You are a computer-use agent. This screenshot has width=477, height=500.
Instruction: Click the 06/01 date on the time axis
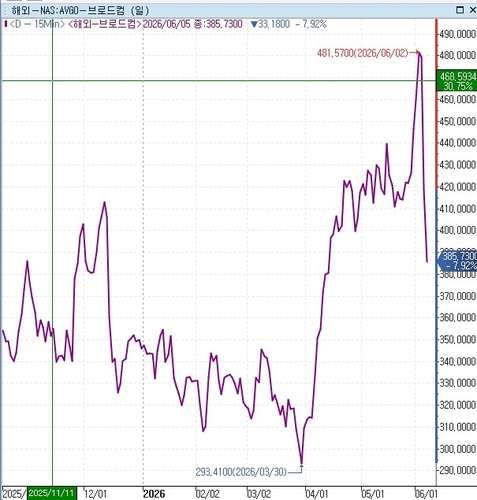pos(426,494)
